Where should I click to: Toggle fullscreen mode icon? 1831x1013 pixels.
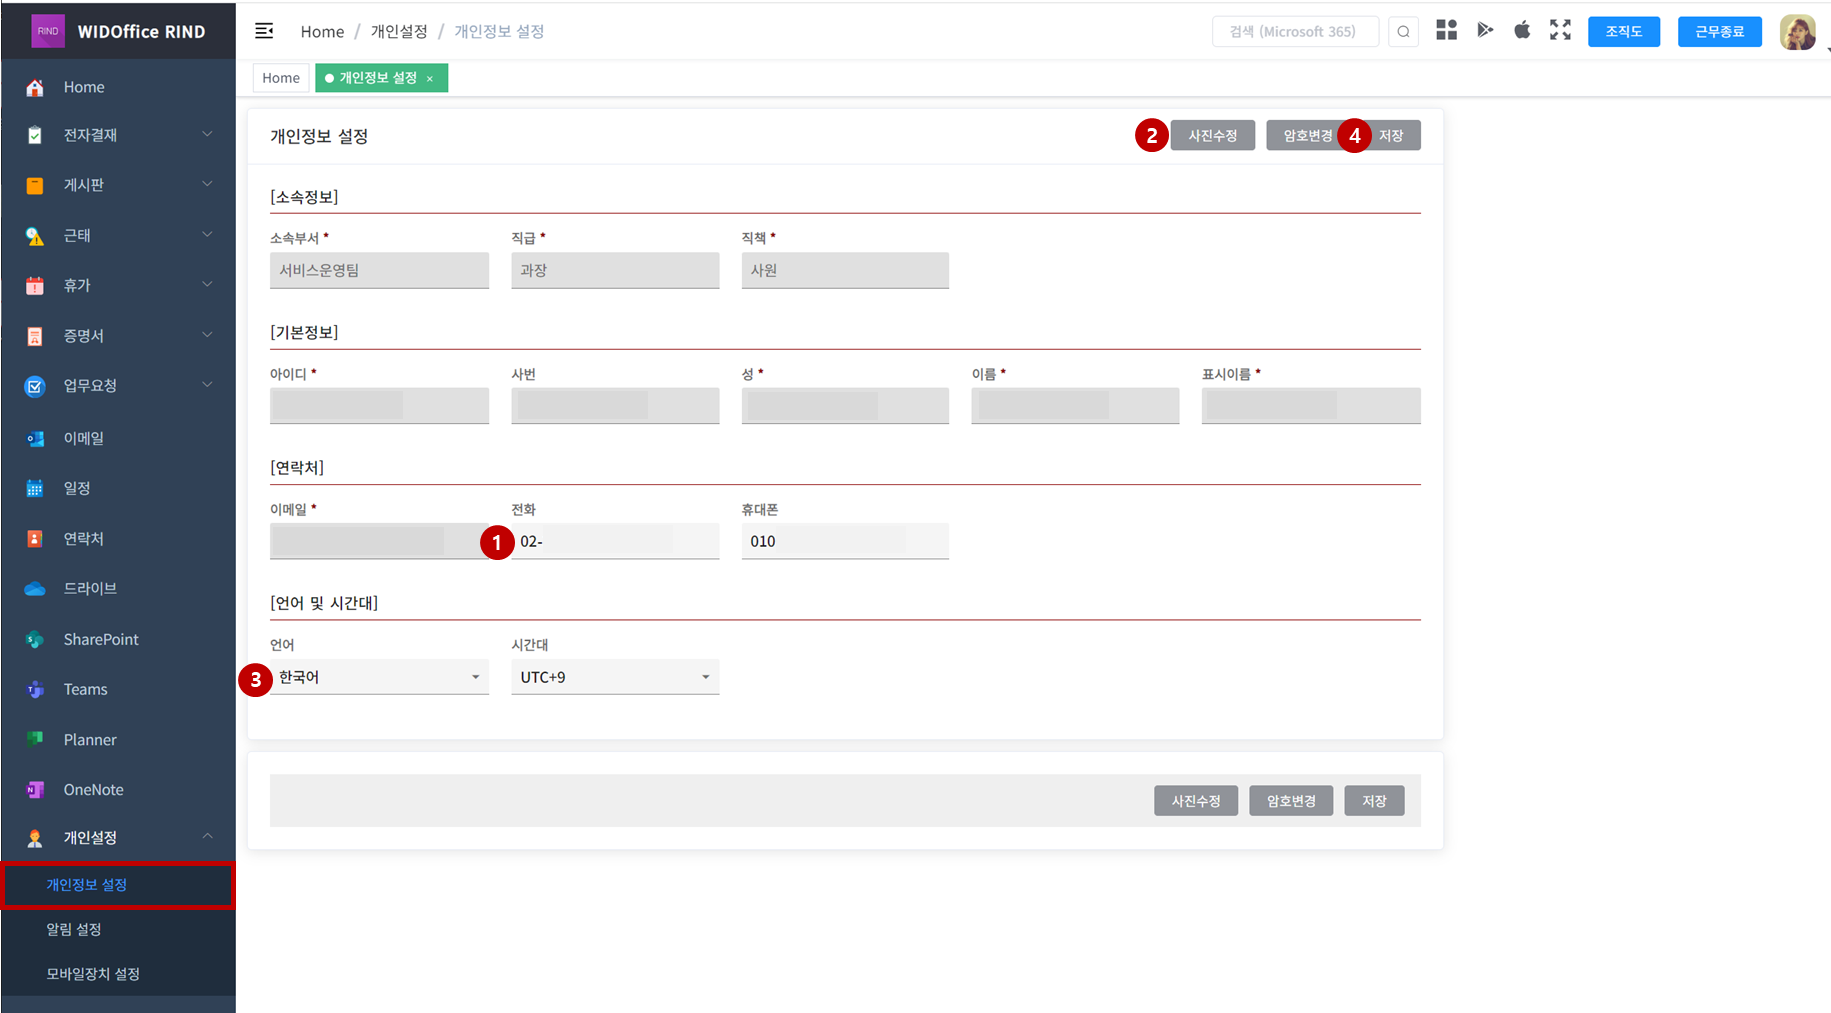tap(1560, 30)
